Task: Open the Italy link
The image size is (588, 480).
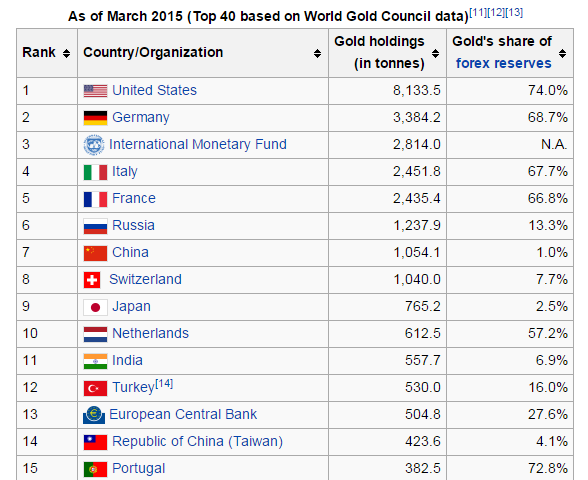Action: click(x=124, y=171)
